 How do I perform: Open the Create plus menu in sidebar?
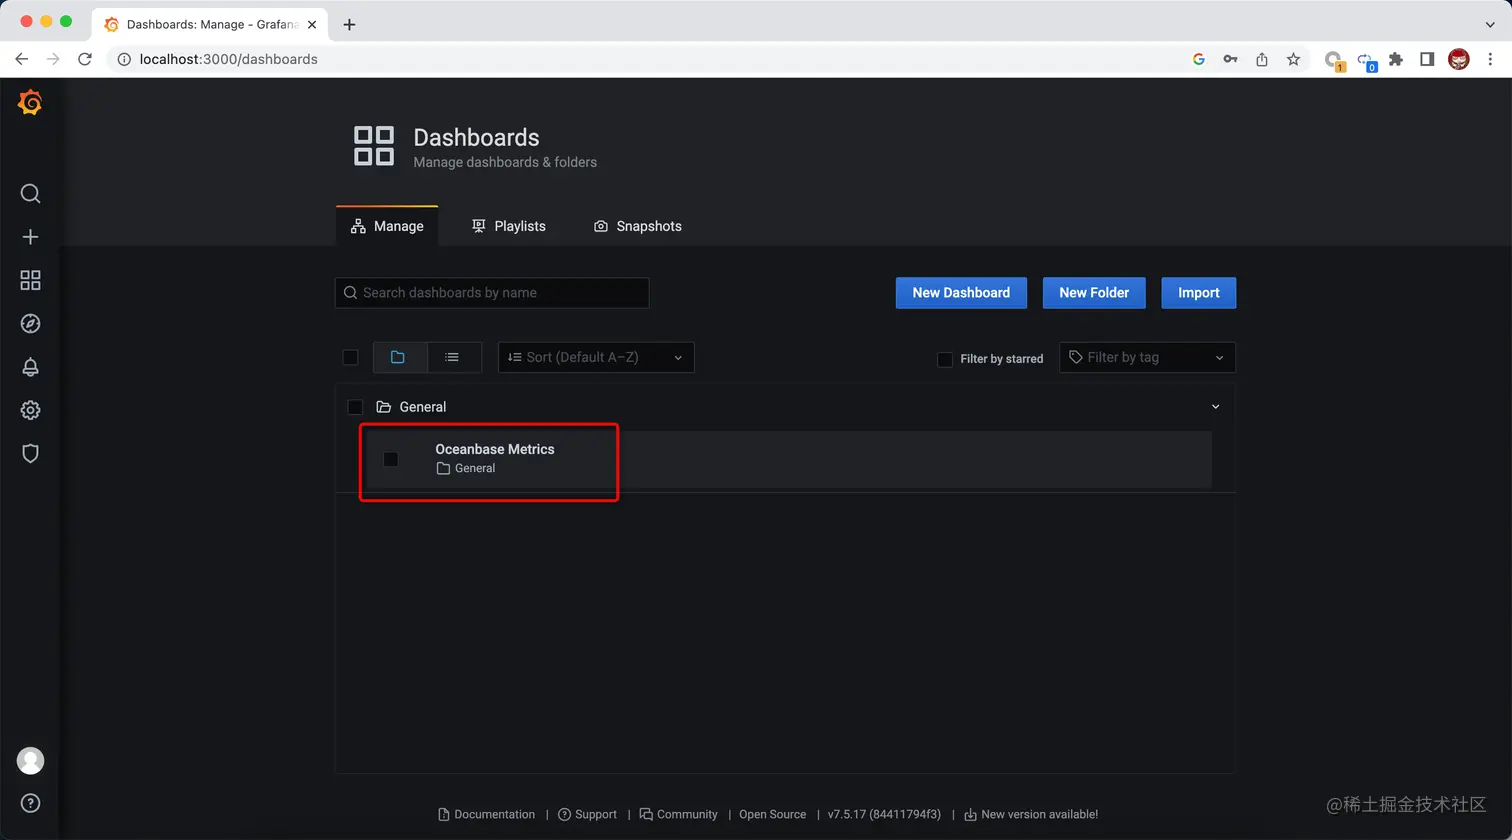(30, 237)
